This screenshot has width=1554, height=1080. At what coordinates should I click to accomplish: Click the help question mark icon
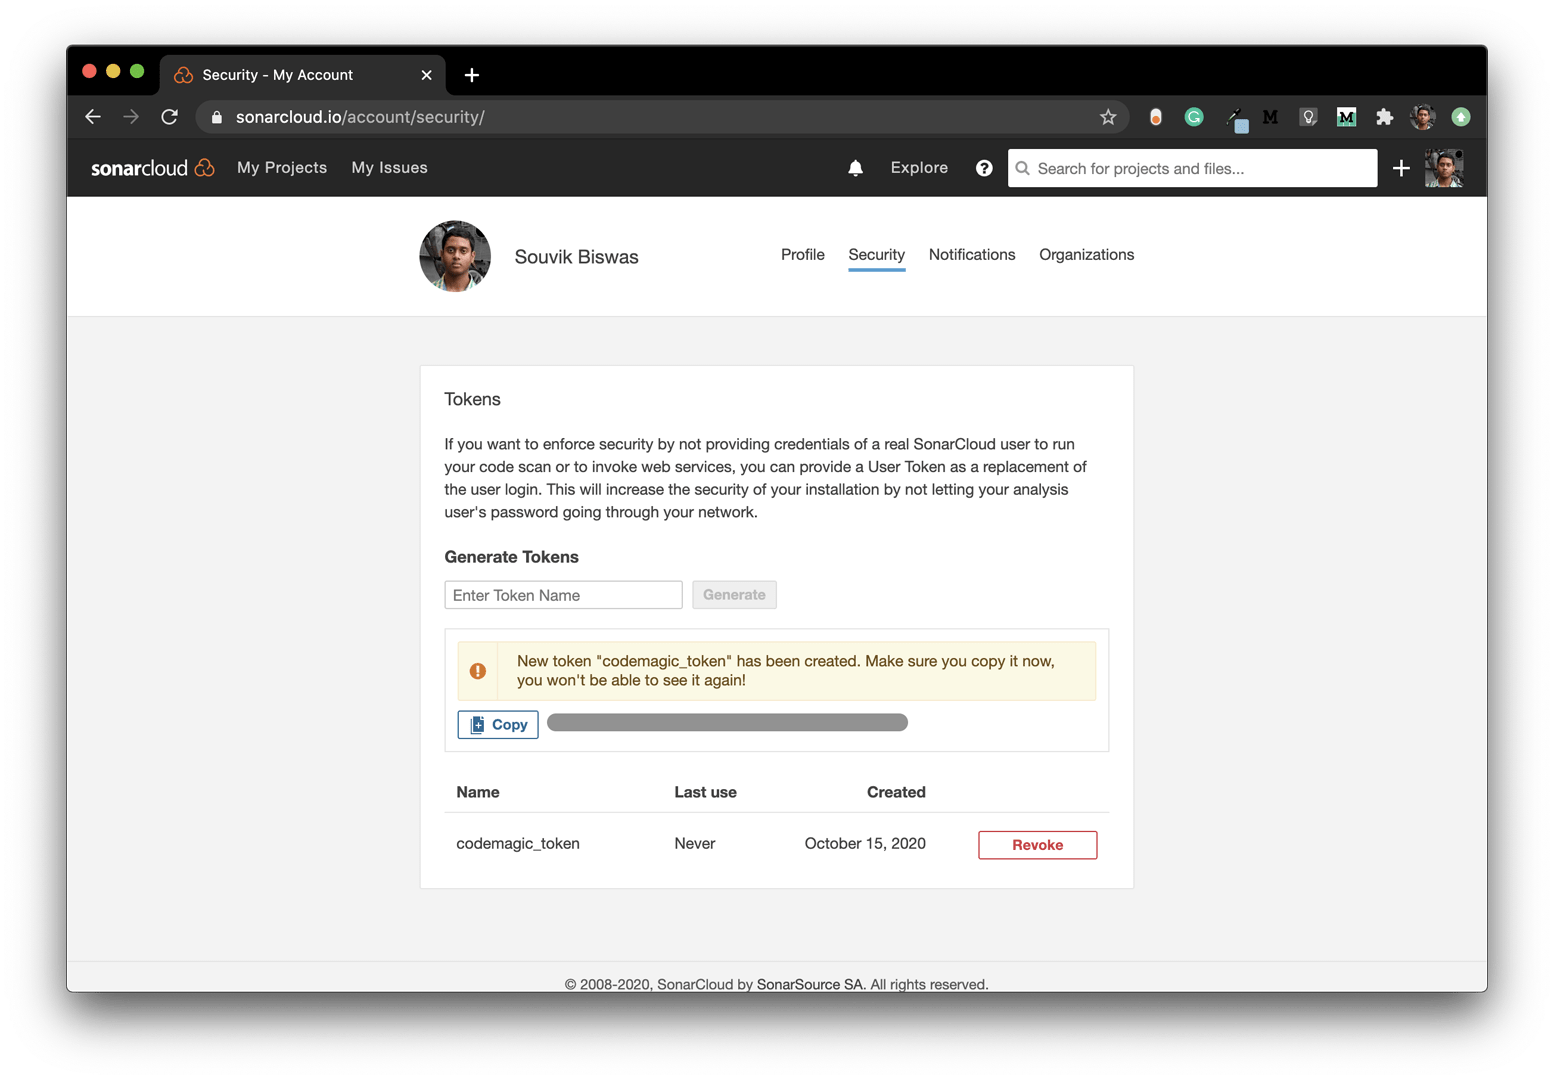coord(984,168)
